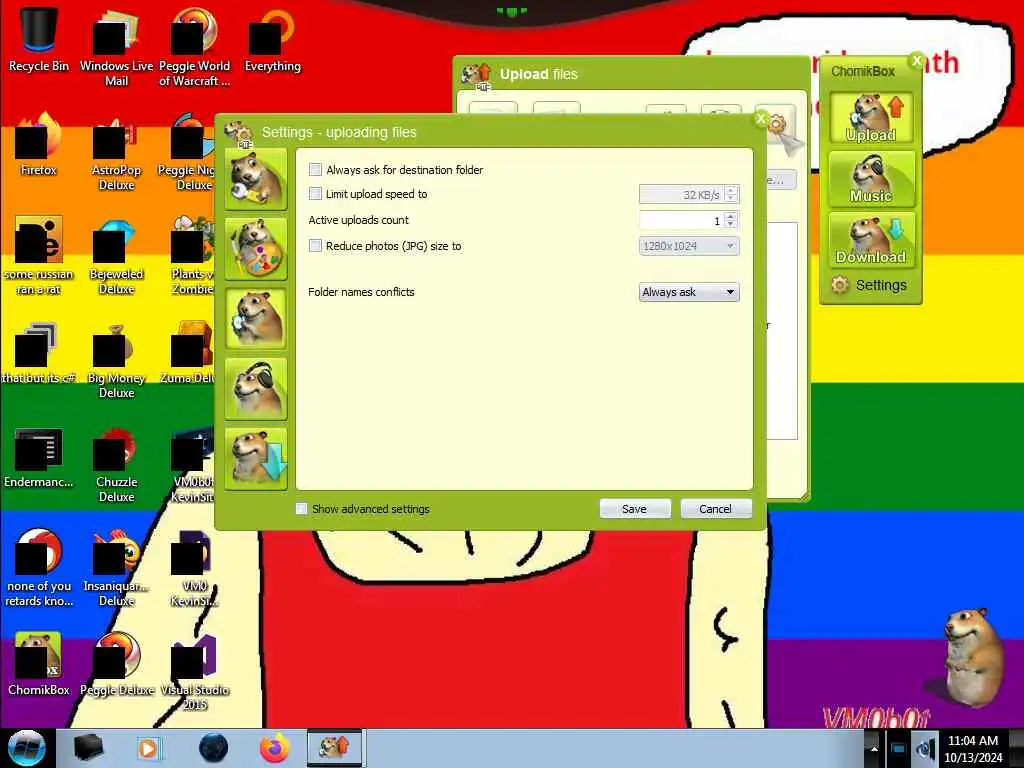Open the download settings hamster tab
This screenshot has height=768, width=1024.
click(256, 458)
